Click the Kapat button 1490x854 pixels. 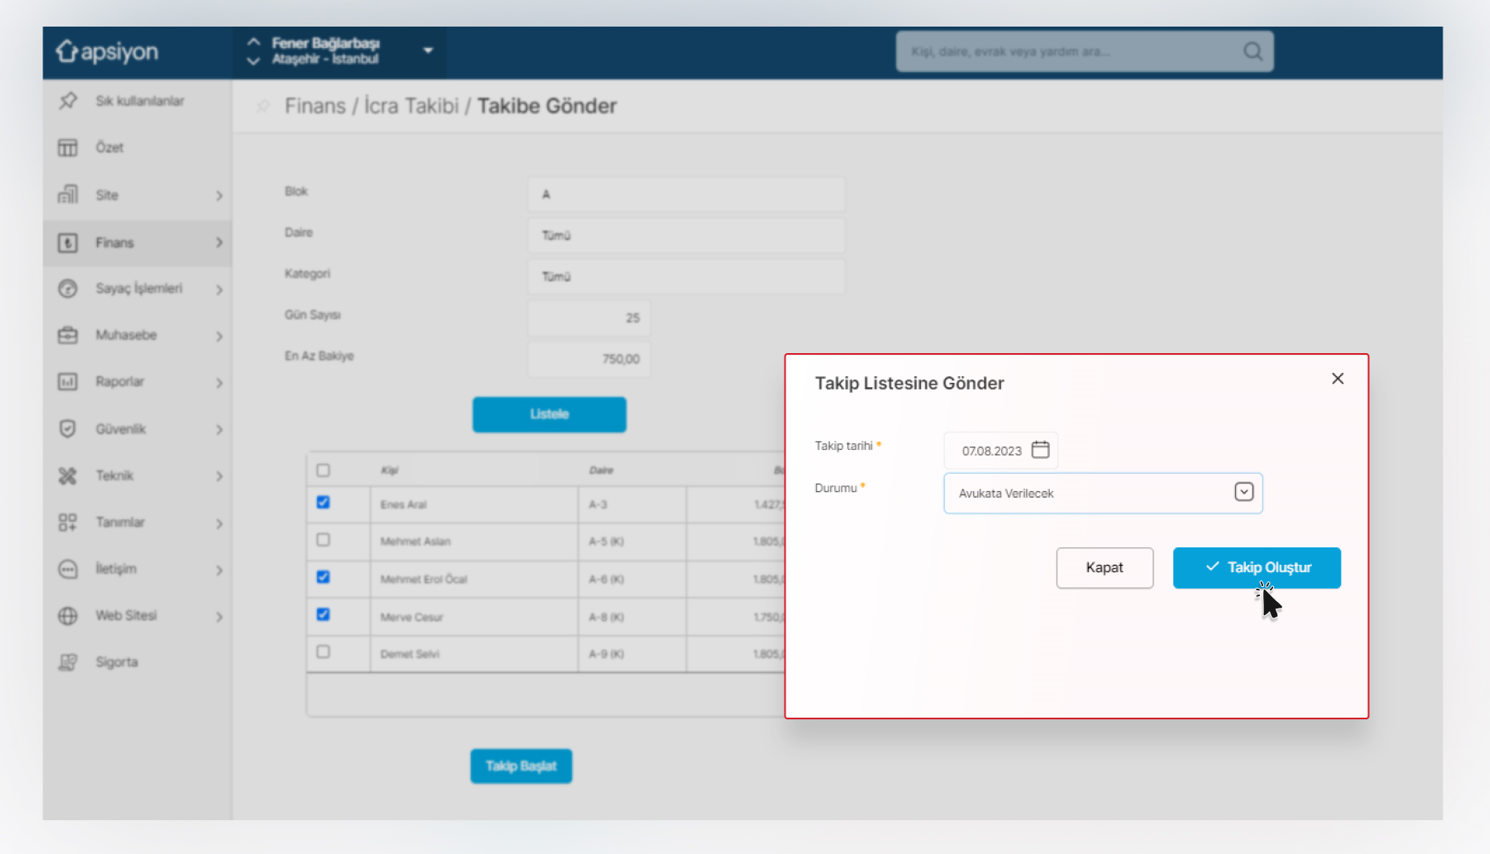[x=1104, y=567]
